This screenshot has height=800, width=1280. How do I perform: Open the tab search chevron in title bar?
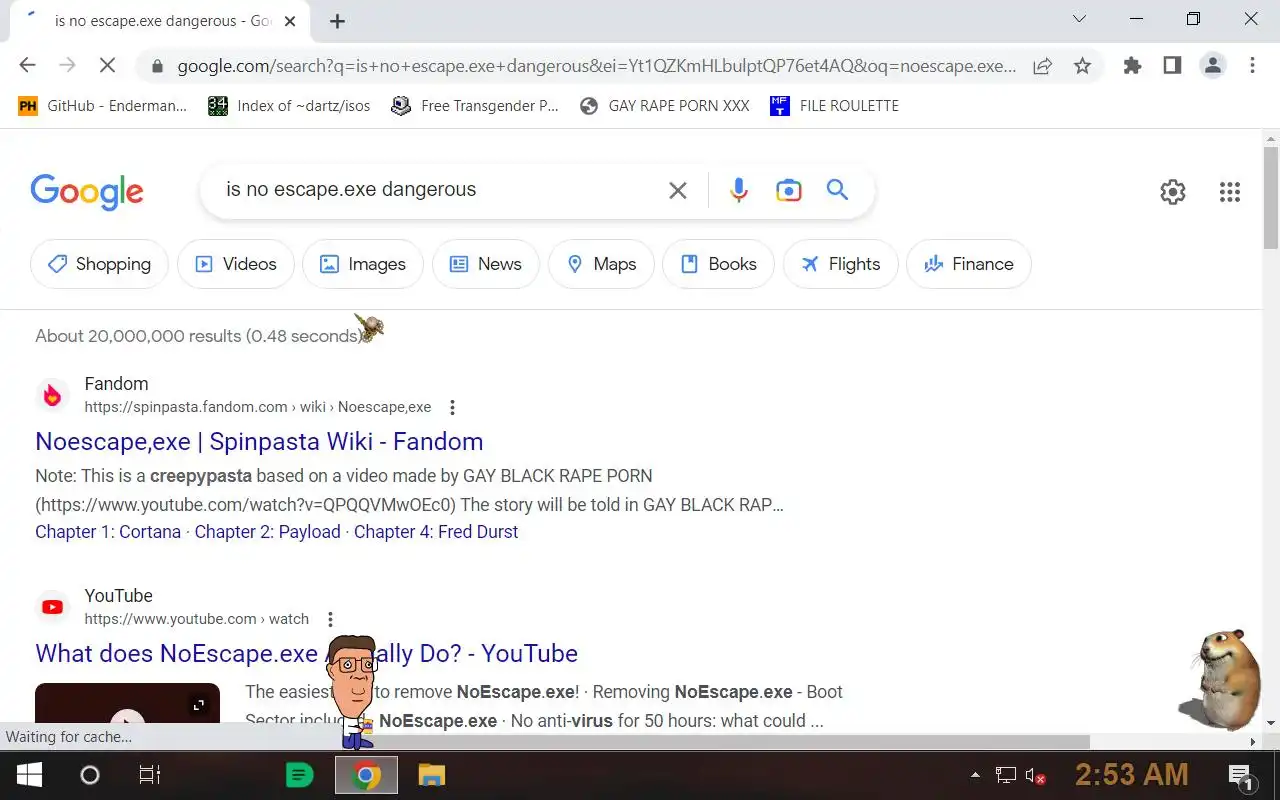pyautogui.click(x=1079, y=19)
